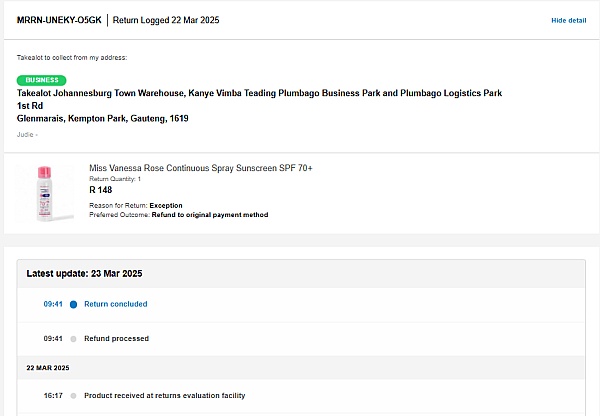
Task: Select the blue Return concluded status dot
Action: [x=73, y=304]
